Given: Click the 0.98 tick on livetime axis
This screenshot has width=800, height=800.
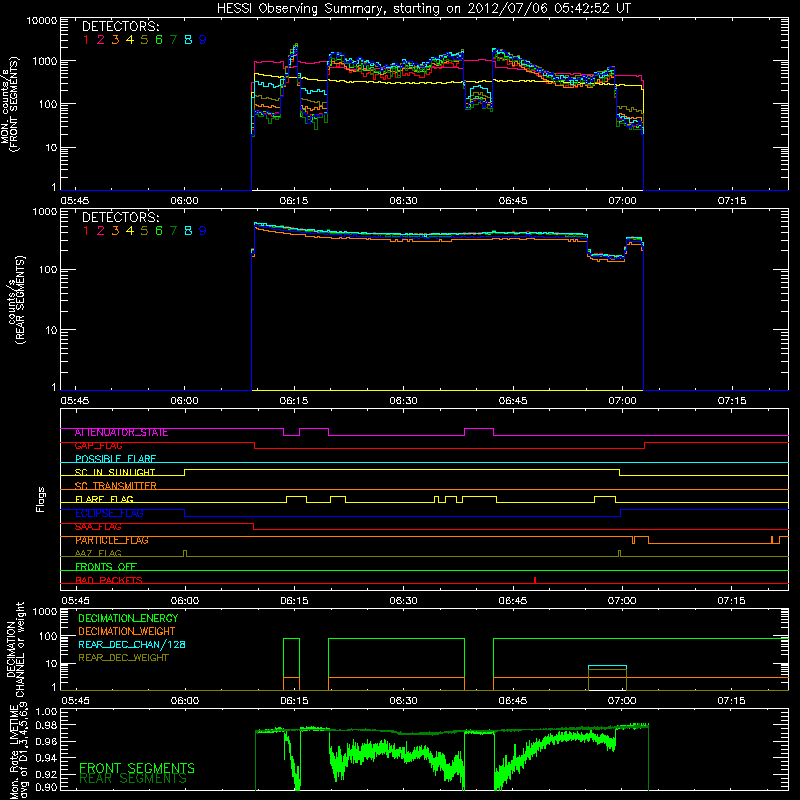Looking at the screenshot, I should (46, 725).
